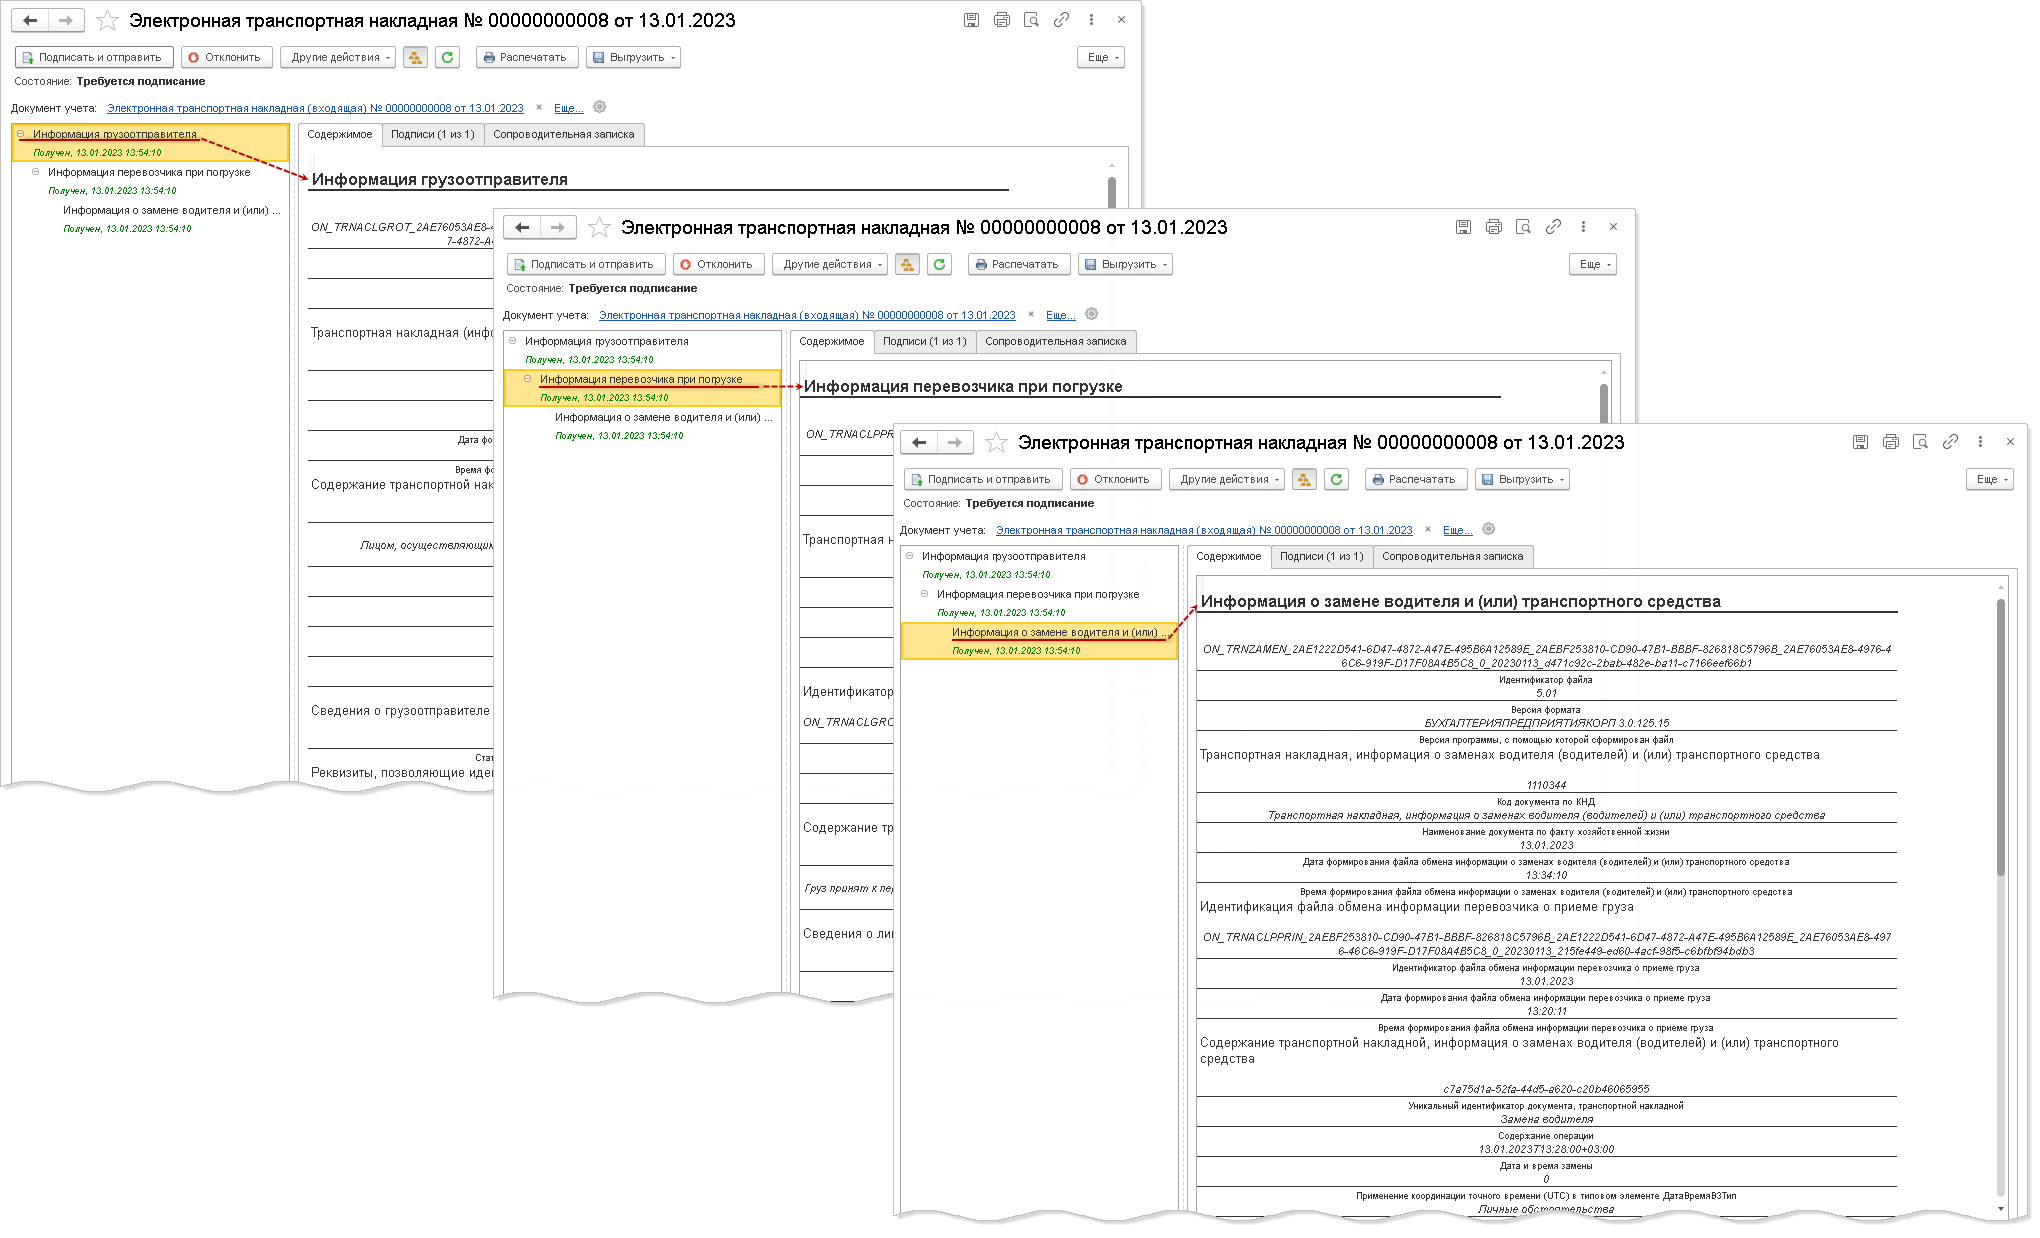This screenshot has height=1238, width=2040.
Task: Open the Сопроводительная записка tab in the third window
Action: click(x=1452, y=557)
